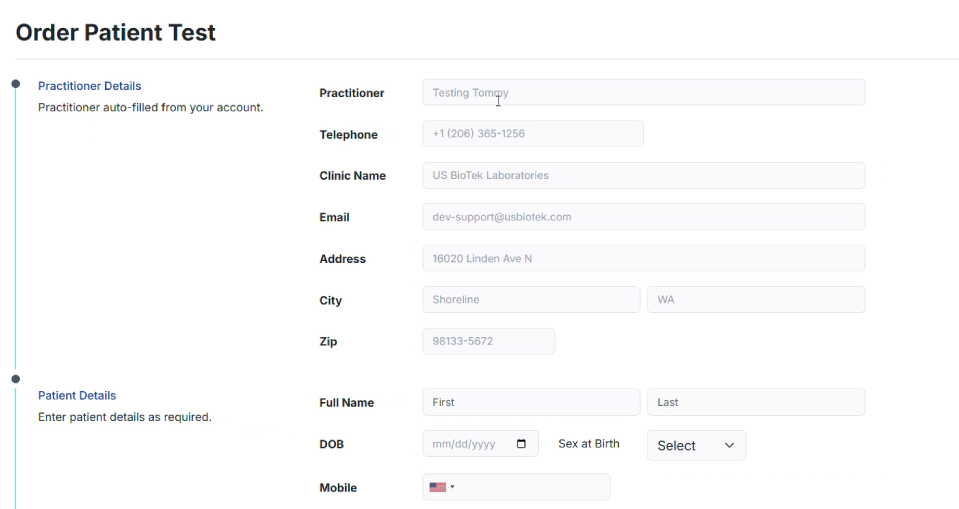Screen dimensions: 959x509
Task: Click the Telephone field
Action: click(533, 133)
